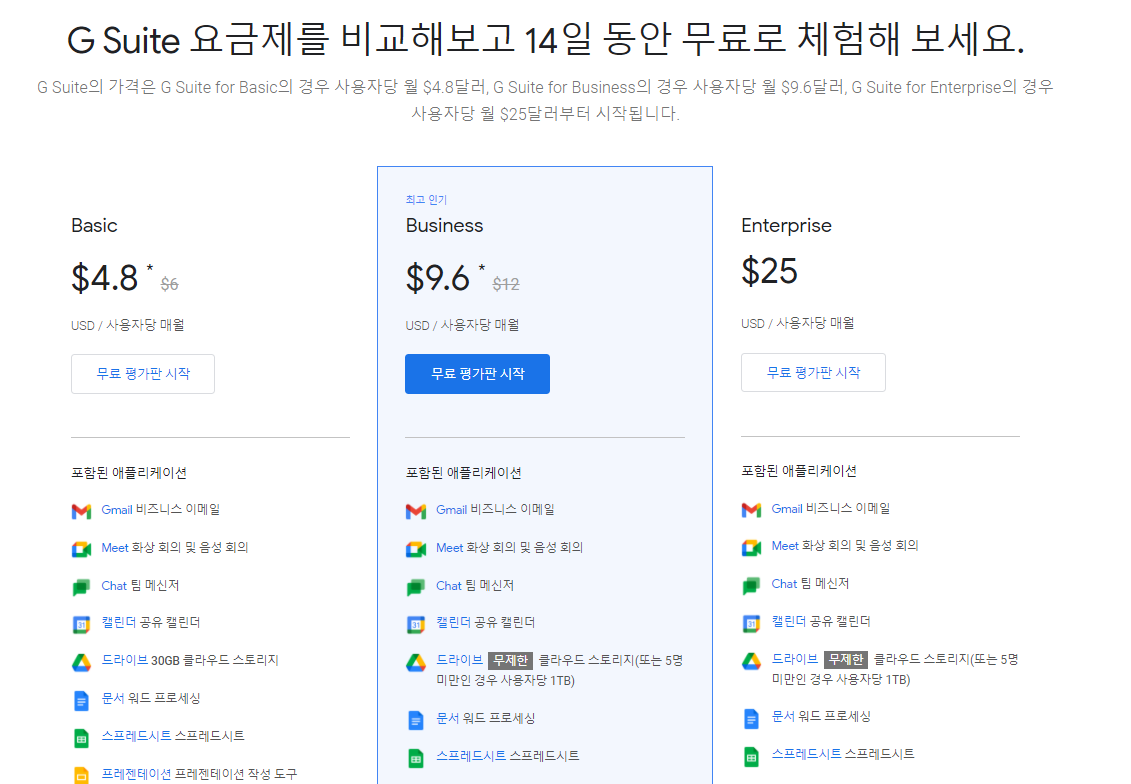Open 캘린더 link under Enterprise plan
1131x784 pixels.
(x=789, y=621)
